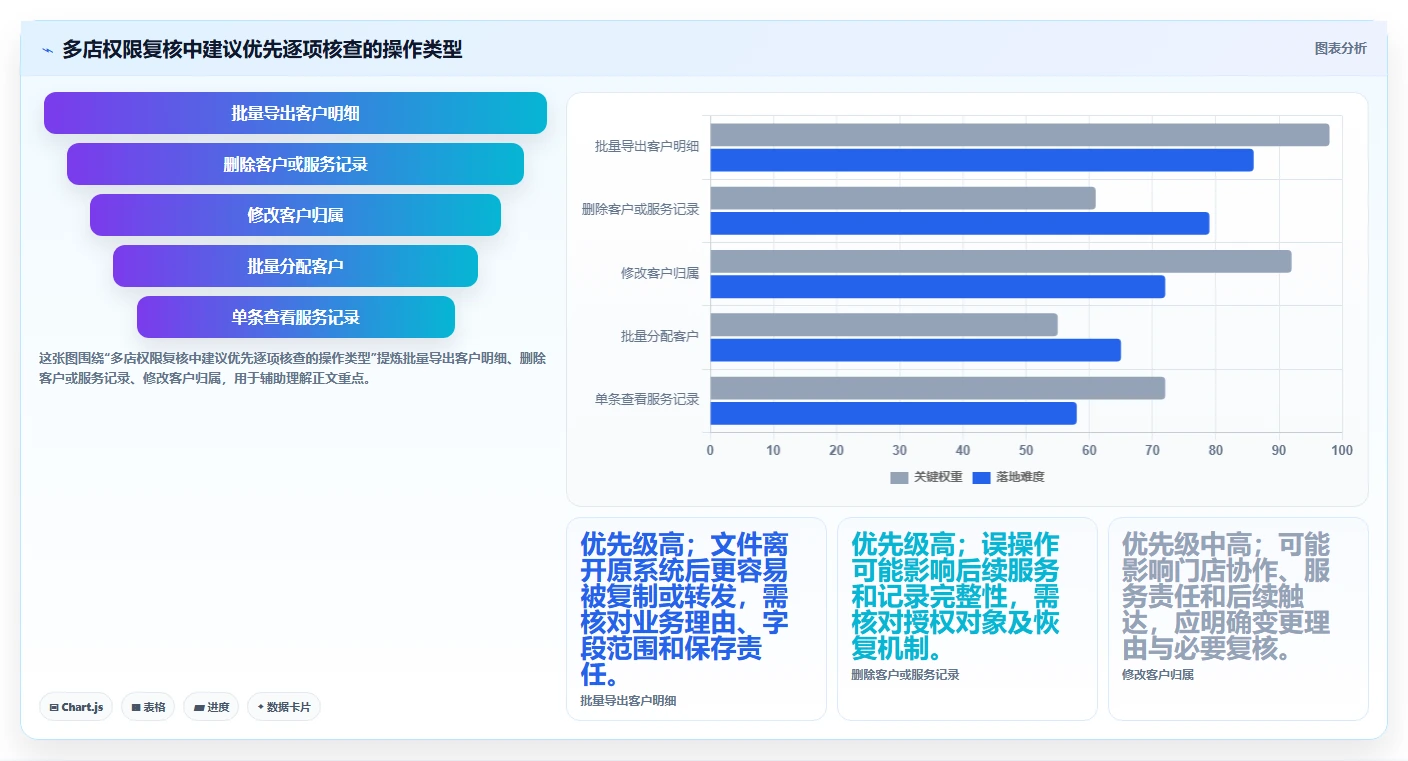Click the 进度 tag chip
1408x761 pixels.
point(211,707)
